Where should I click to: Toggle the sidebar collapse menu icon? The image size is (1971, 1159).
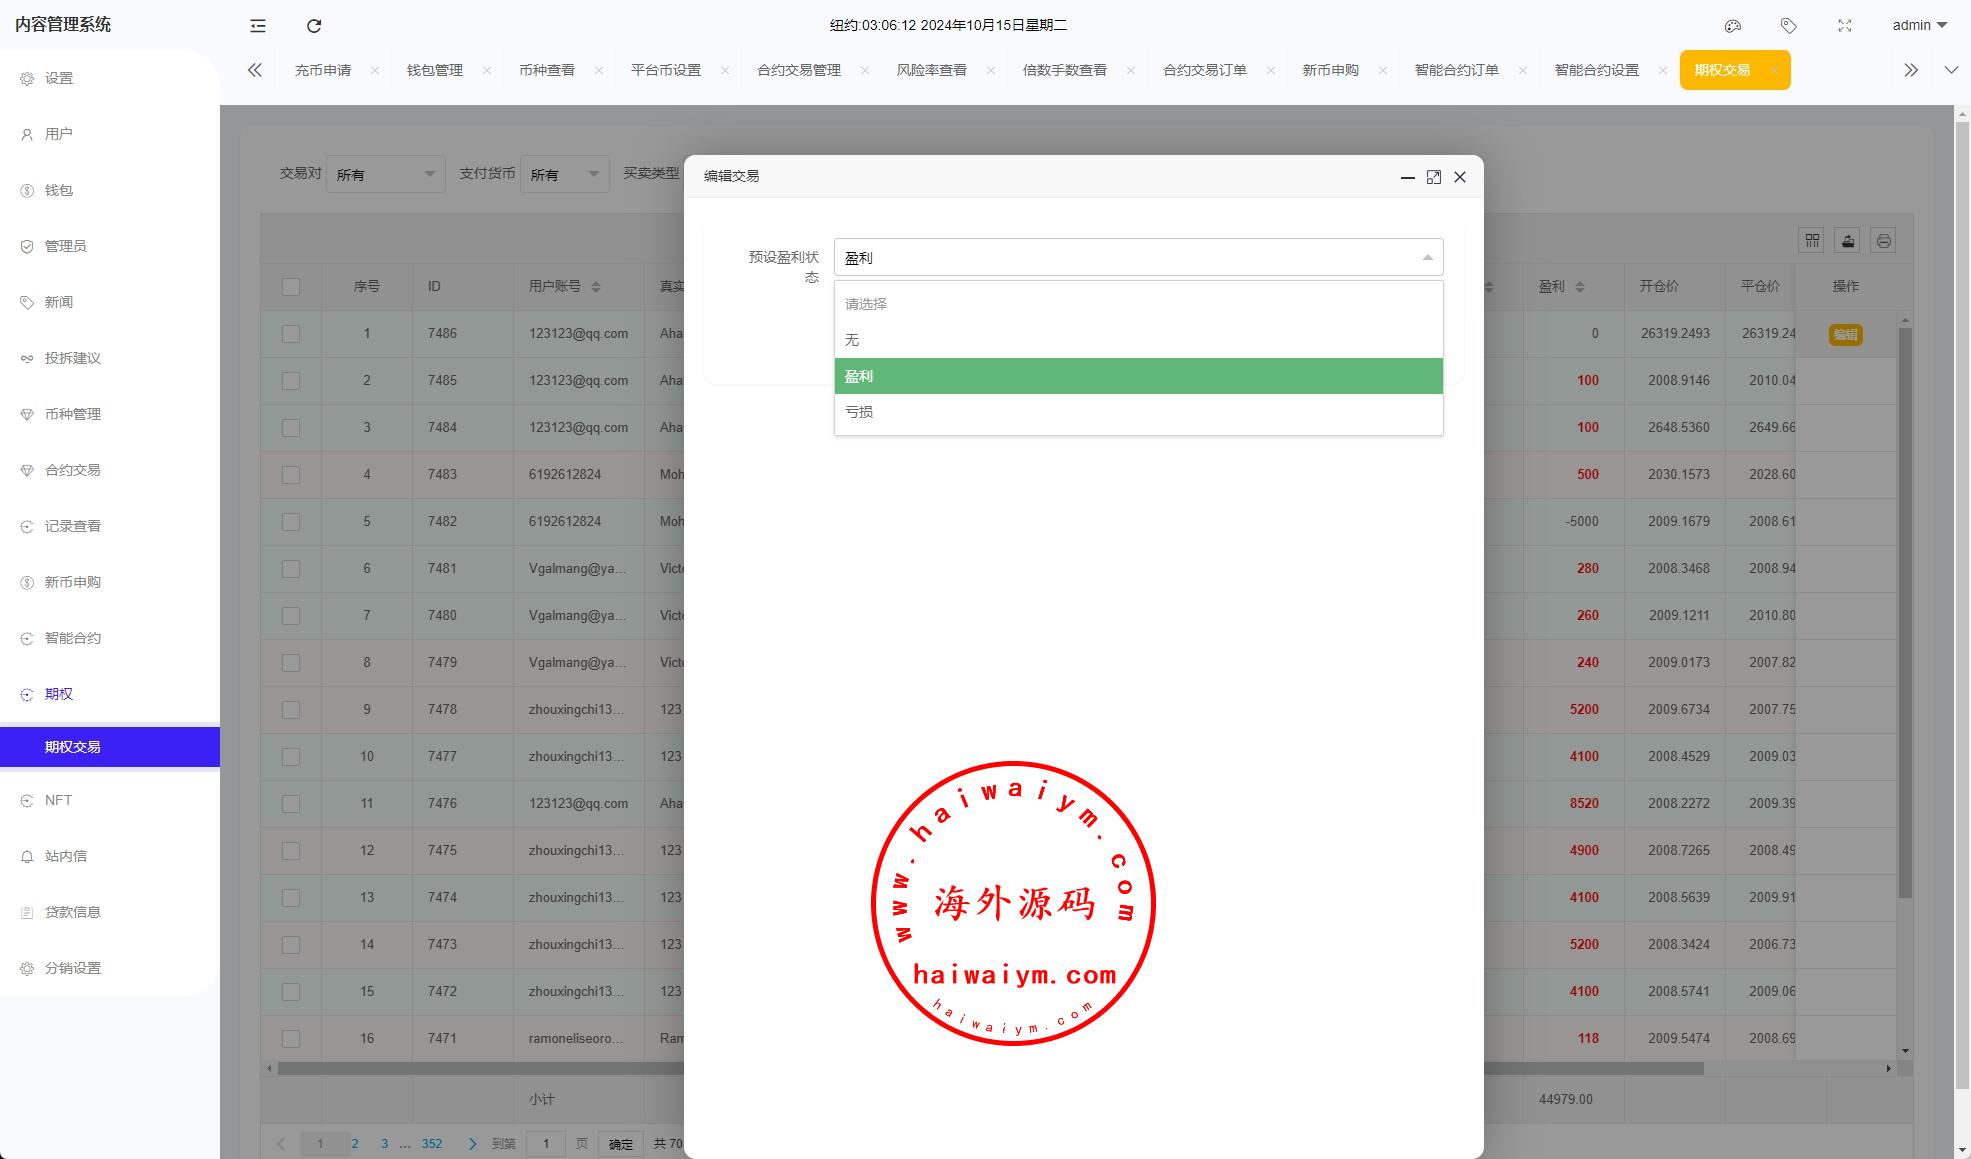pos(258,26)
